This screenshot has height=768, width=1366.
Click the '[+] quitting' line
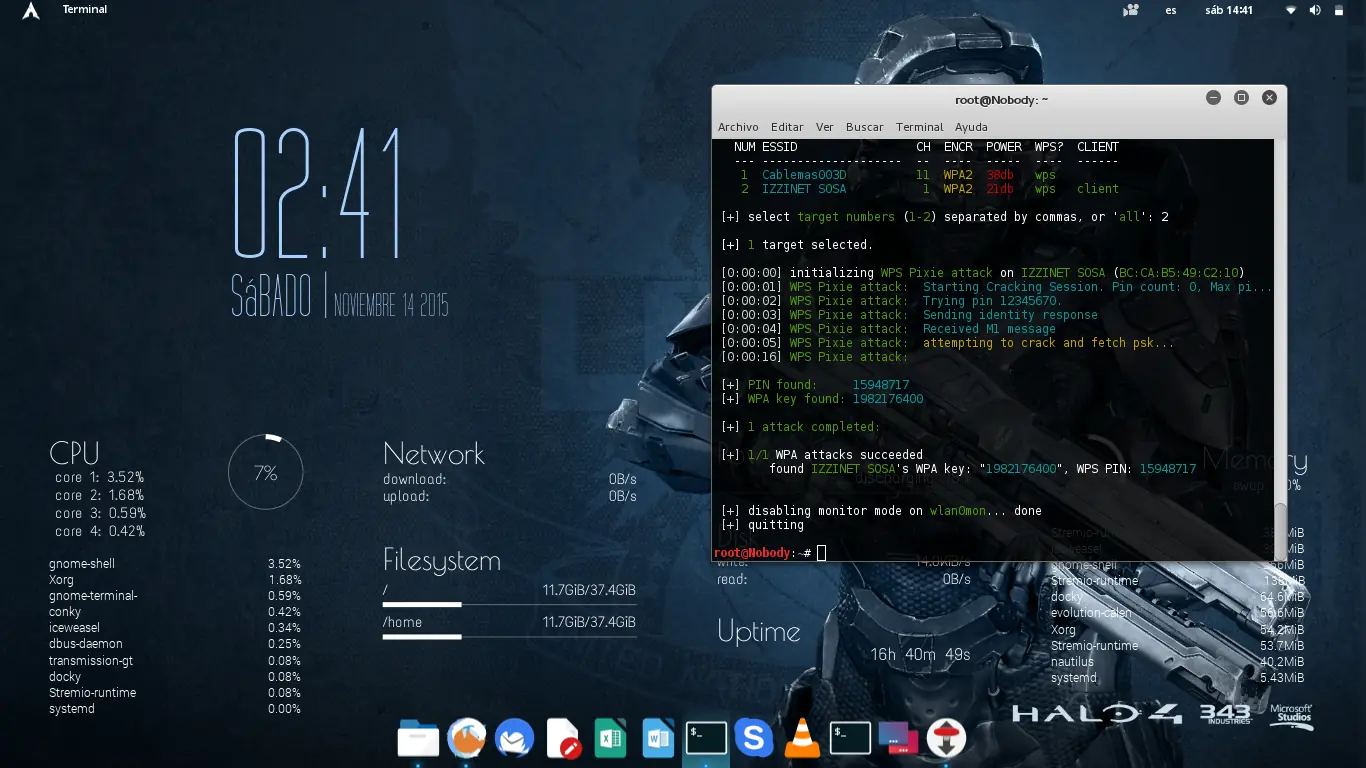point(762,525)
